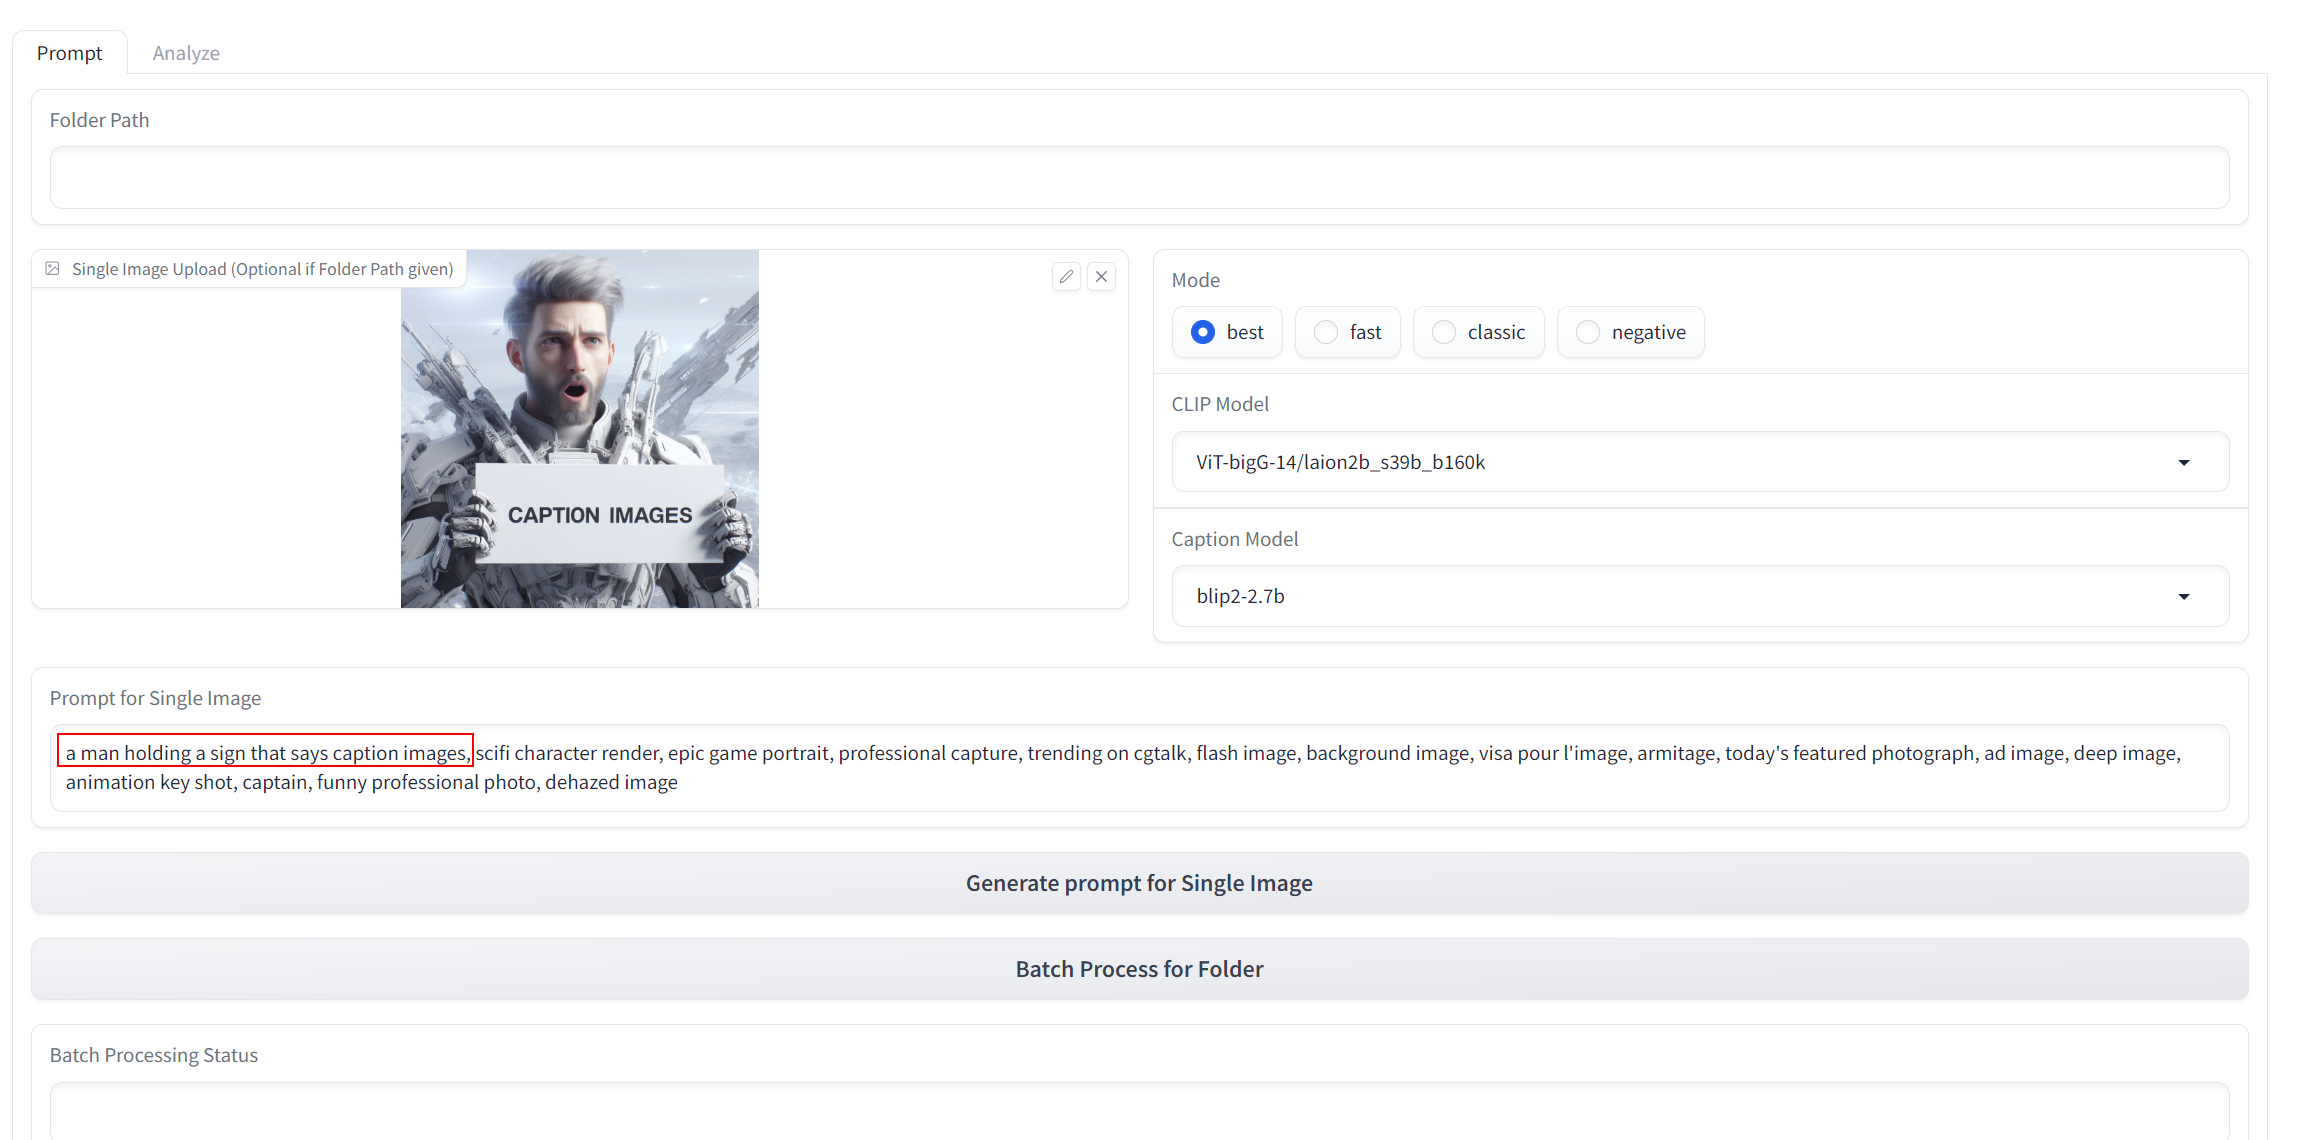The width and height of the screenshot is (2307, 1140).
Task: Expand the Caption Model dropdown arrow
Action: (2184, 596)
